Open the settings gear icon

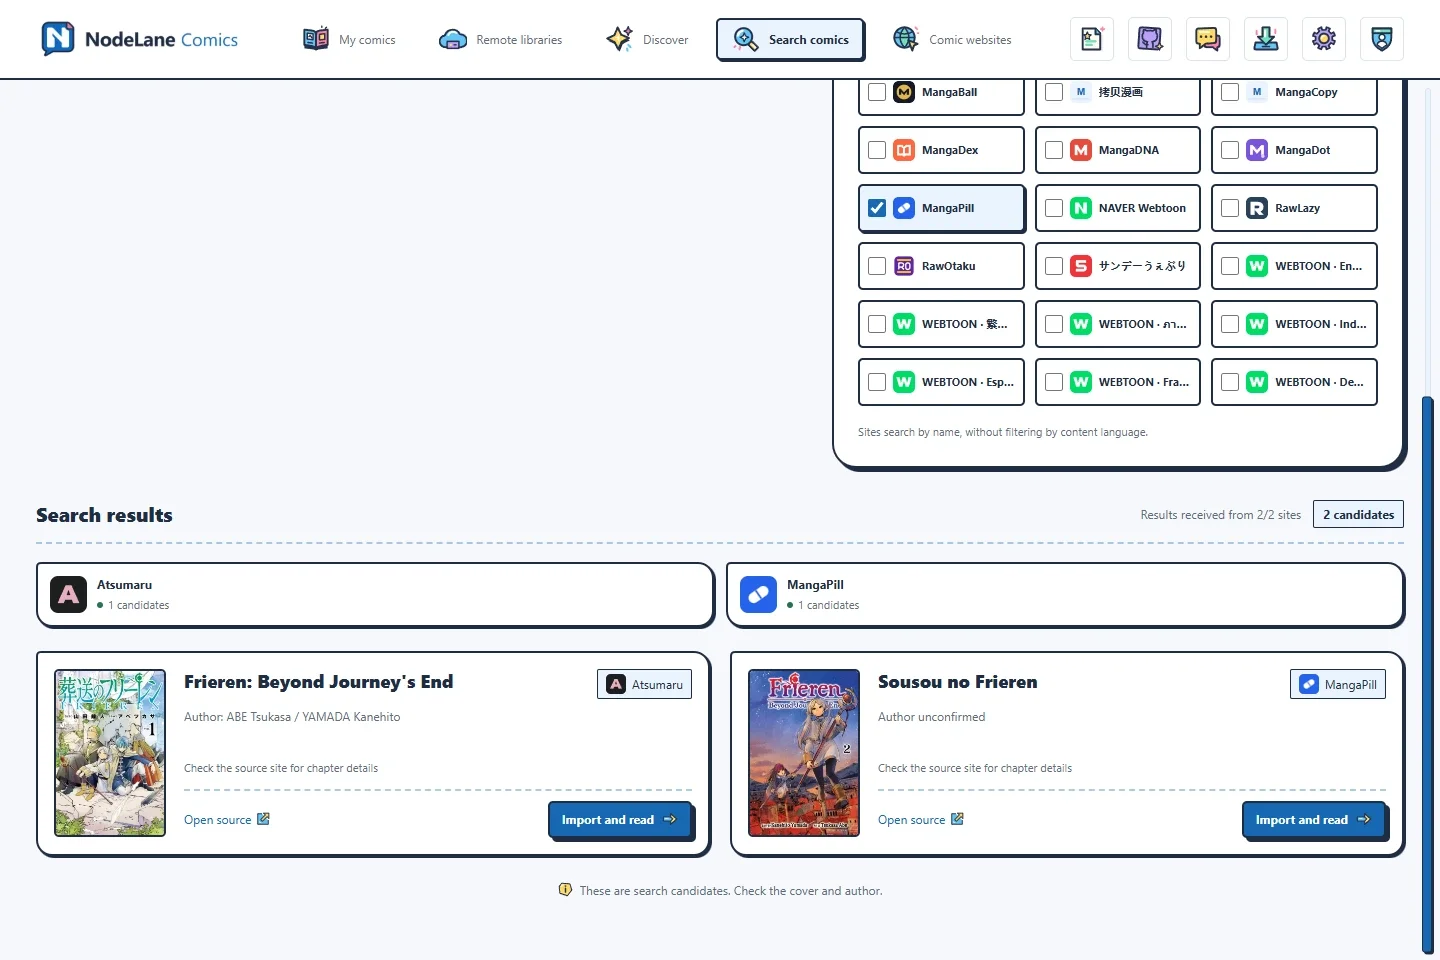(x=1324, y=39)
